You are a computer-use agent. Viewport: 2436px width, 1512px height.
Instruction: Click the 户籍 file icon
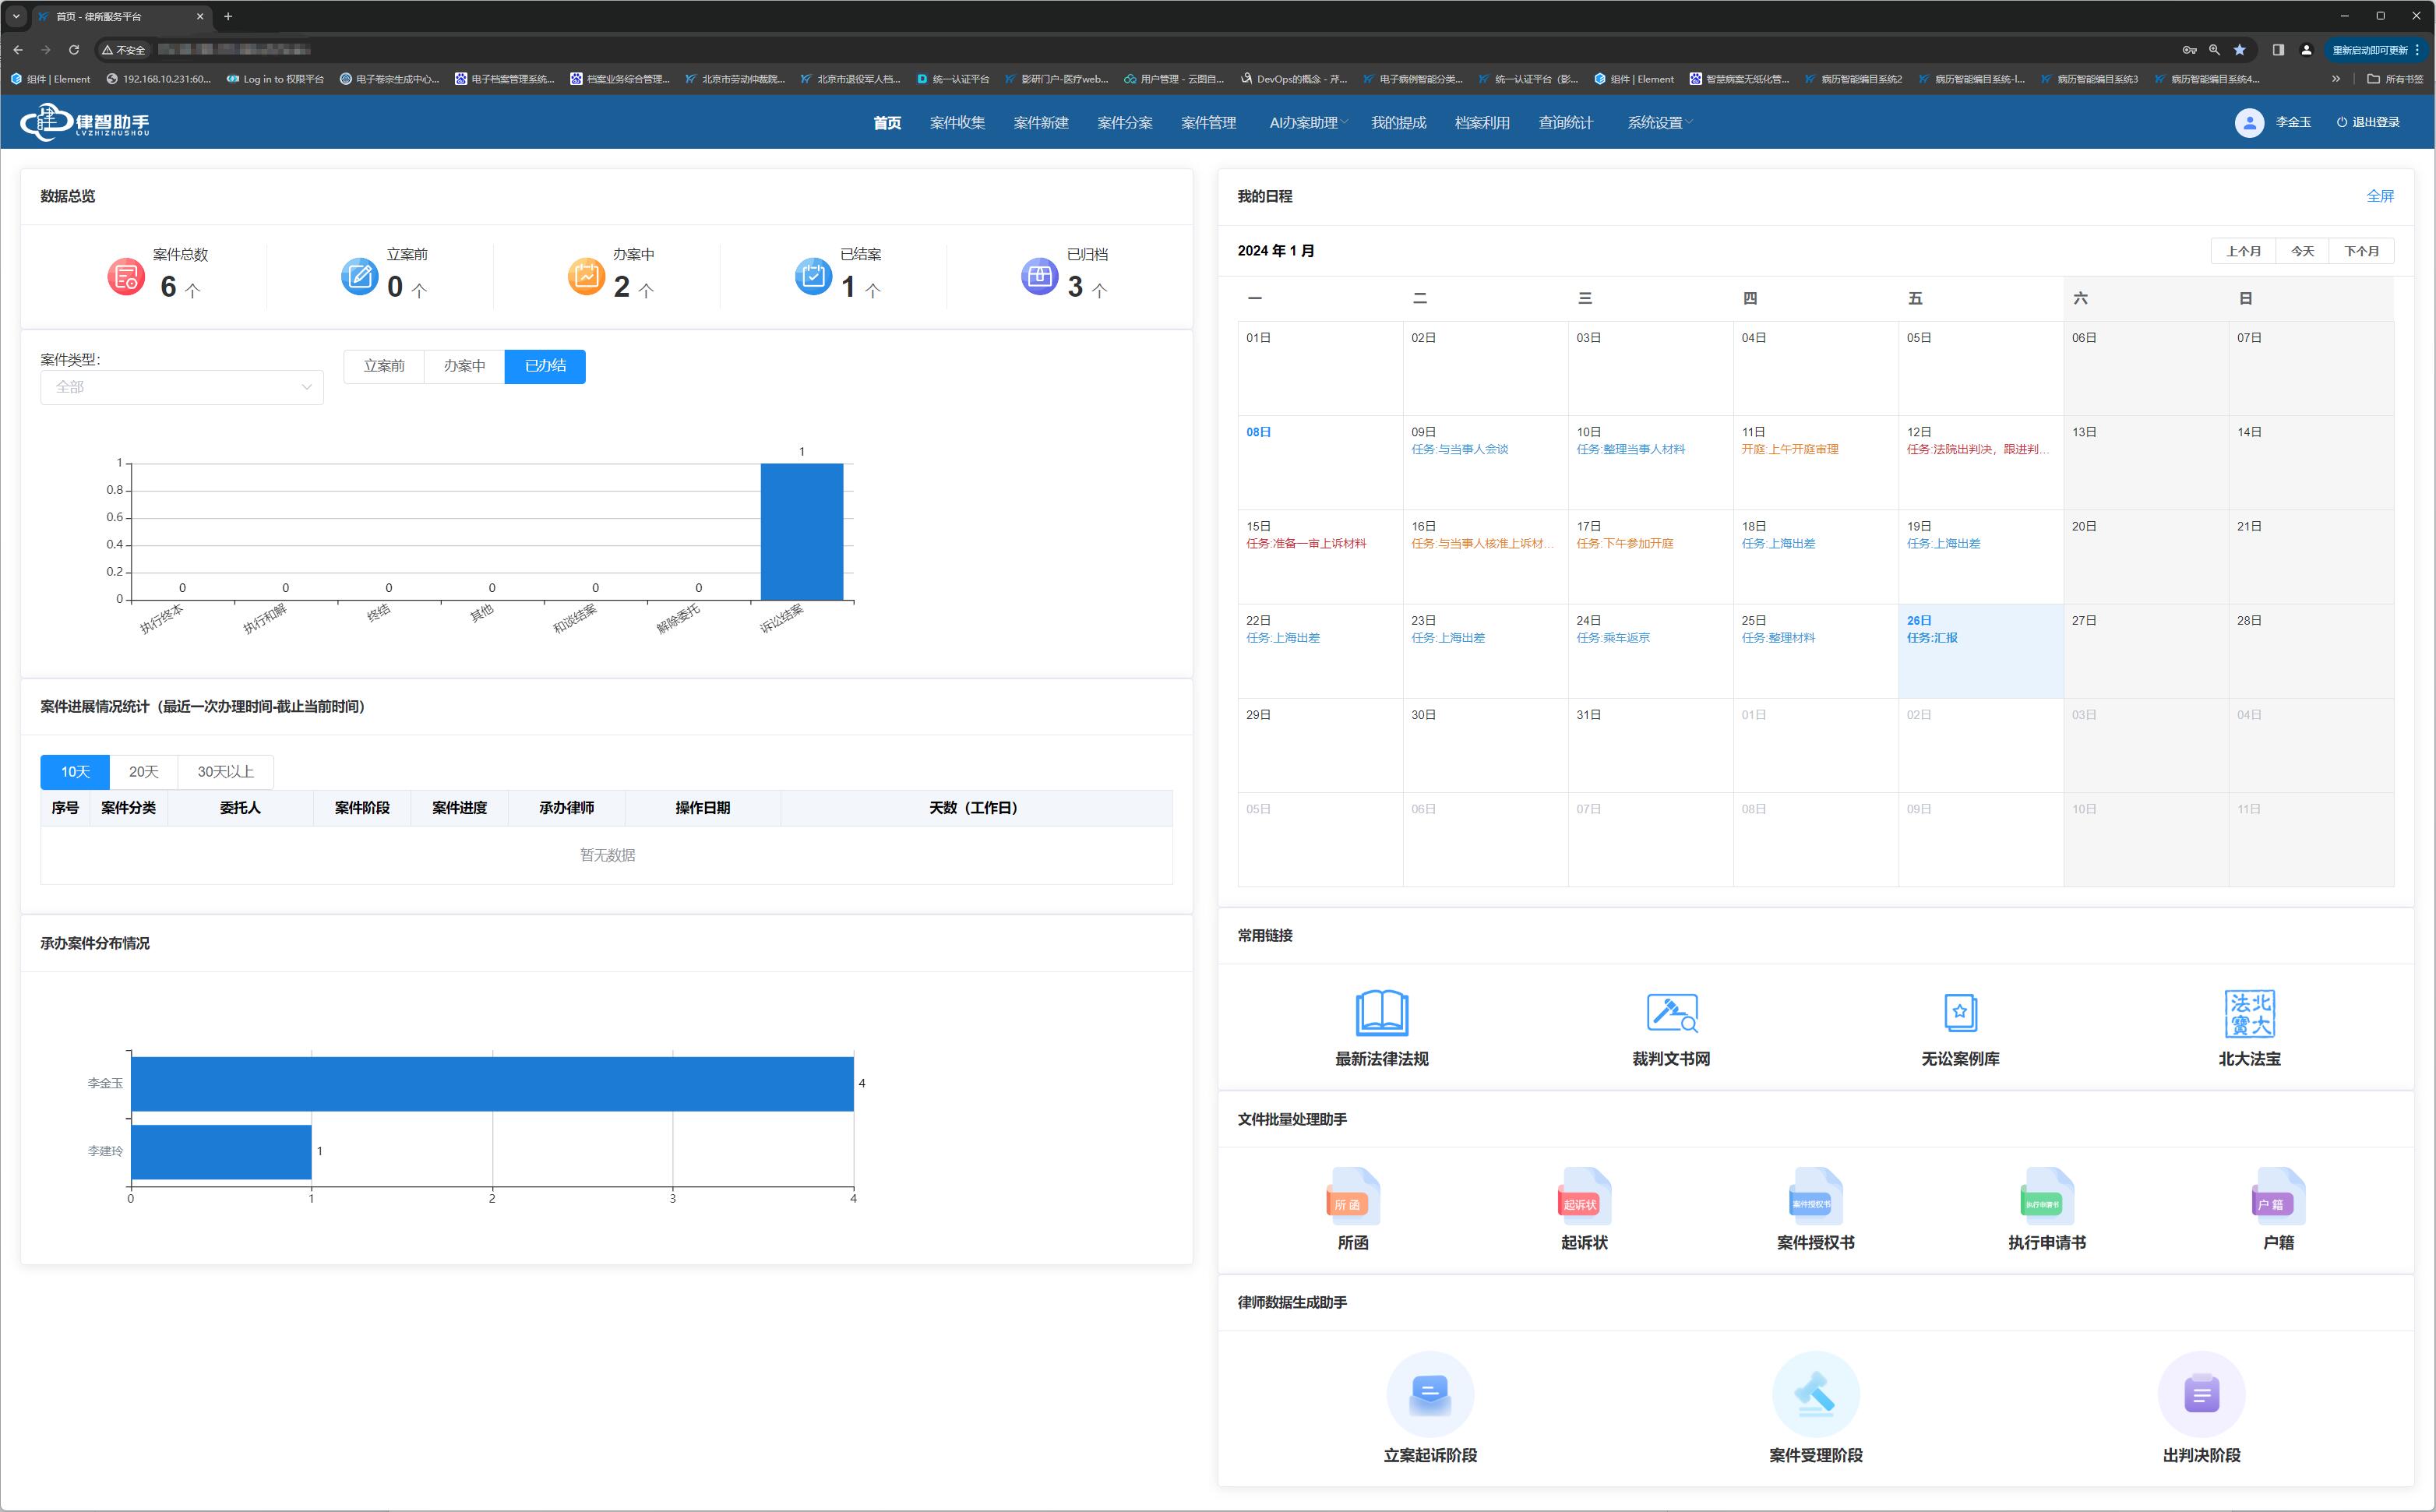(x=2278, y=1196)
